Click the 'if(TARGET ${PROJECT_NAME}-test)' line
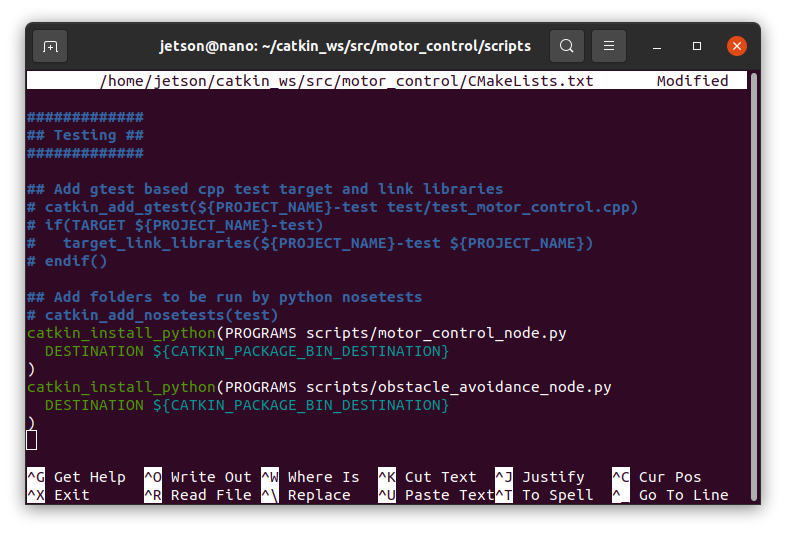Viewport: 786px width, 533px height. click(x=175, y=225)
